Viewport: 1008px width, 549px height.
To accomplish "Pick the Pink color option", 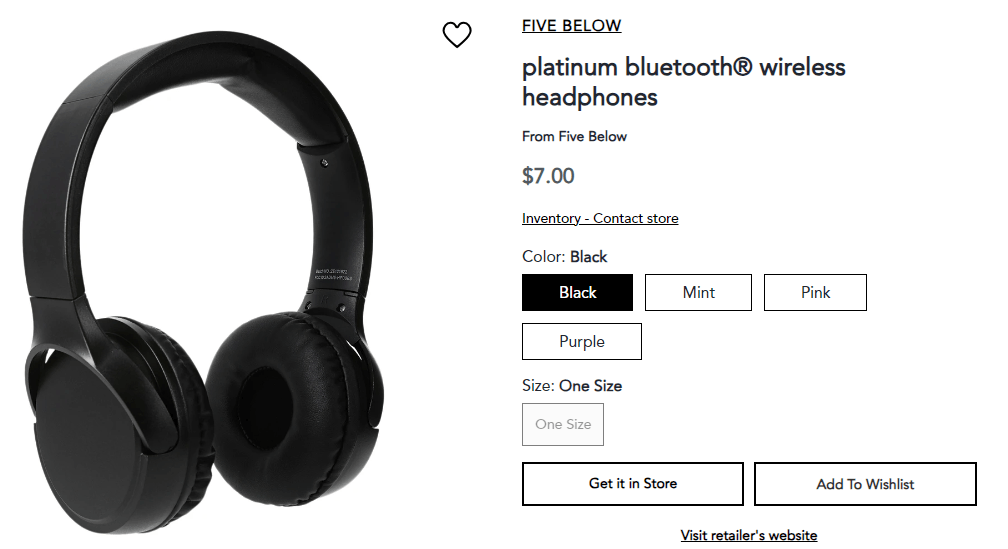I will pyautogui.click(x=815, y=292).
